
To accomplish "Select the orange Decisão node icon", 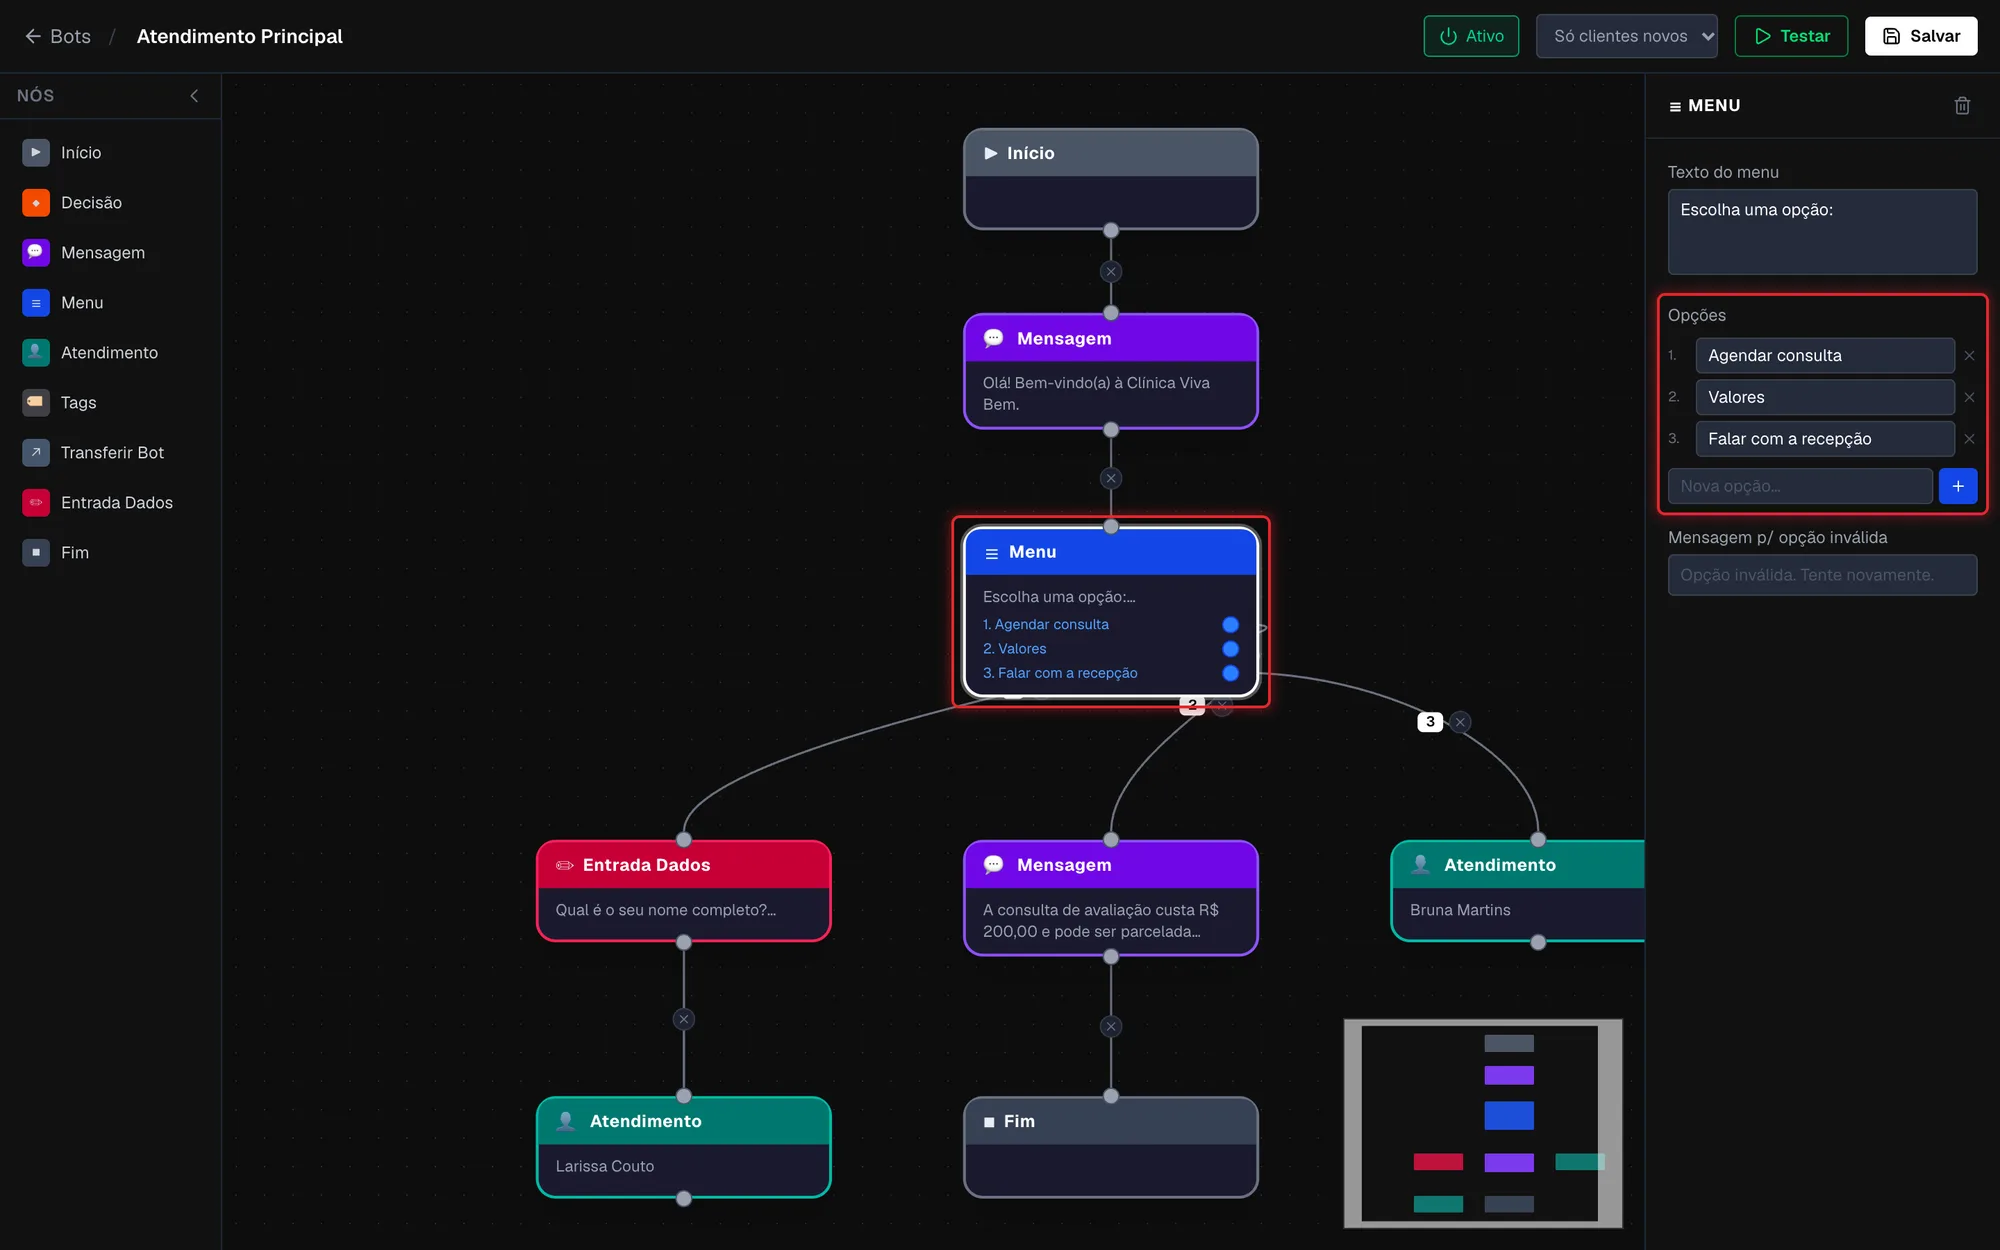I will click(36, 203).
